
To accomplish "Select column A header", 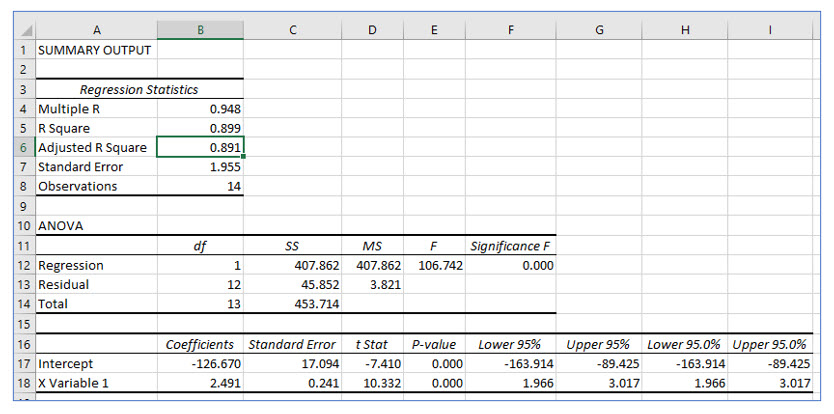I will [x=96, y=30].
